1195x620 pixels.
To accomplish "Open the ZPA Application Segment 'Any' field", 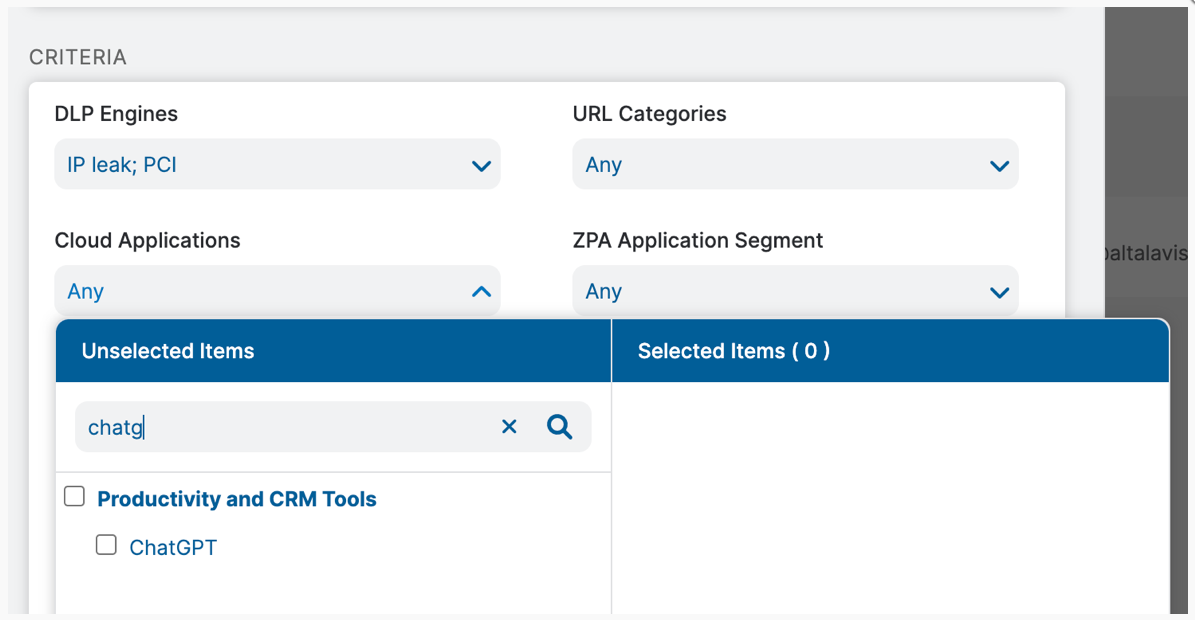I will [780, 291].
